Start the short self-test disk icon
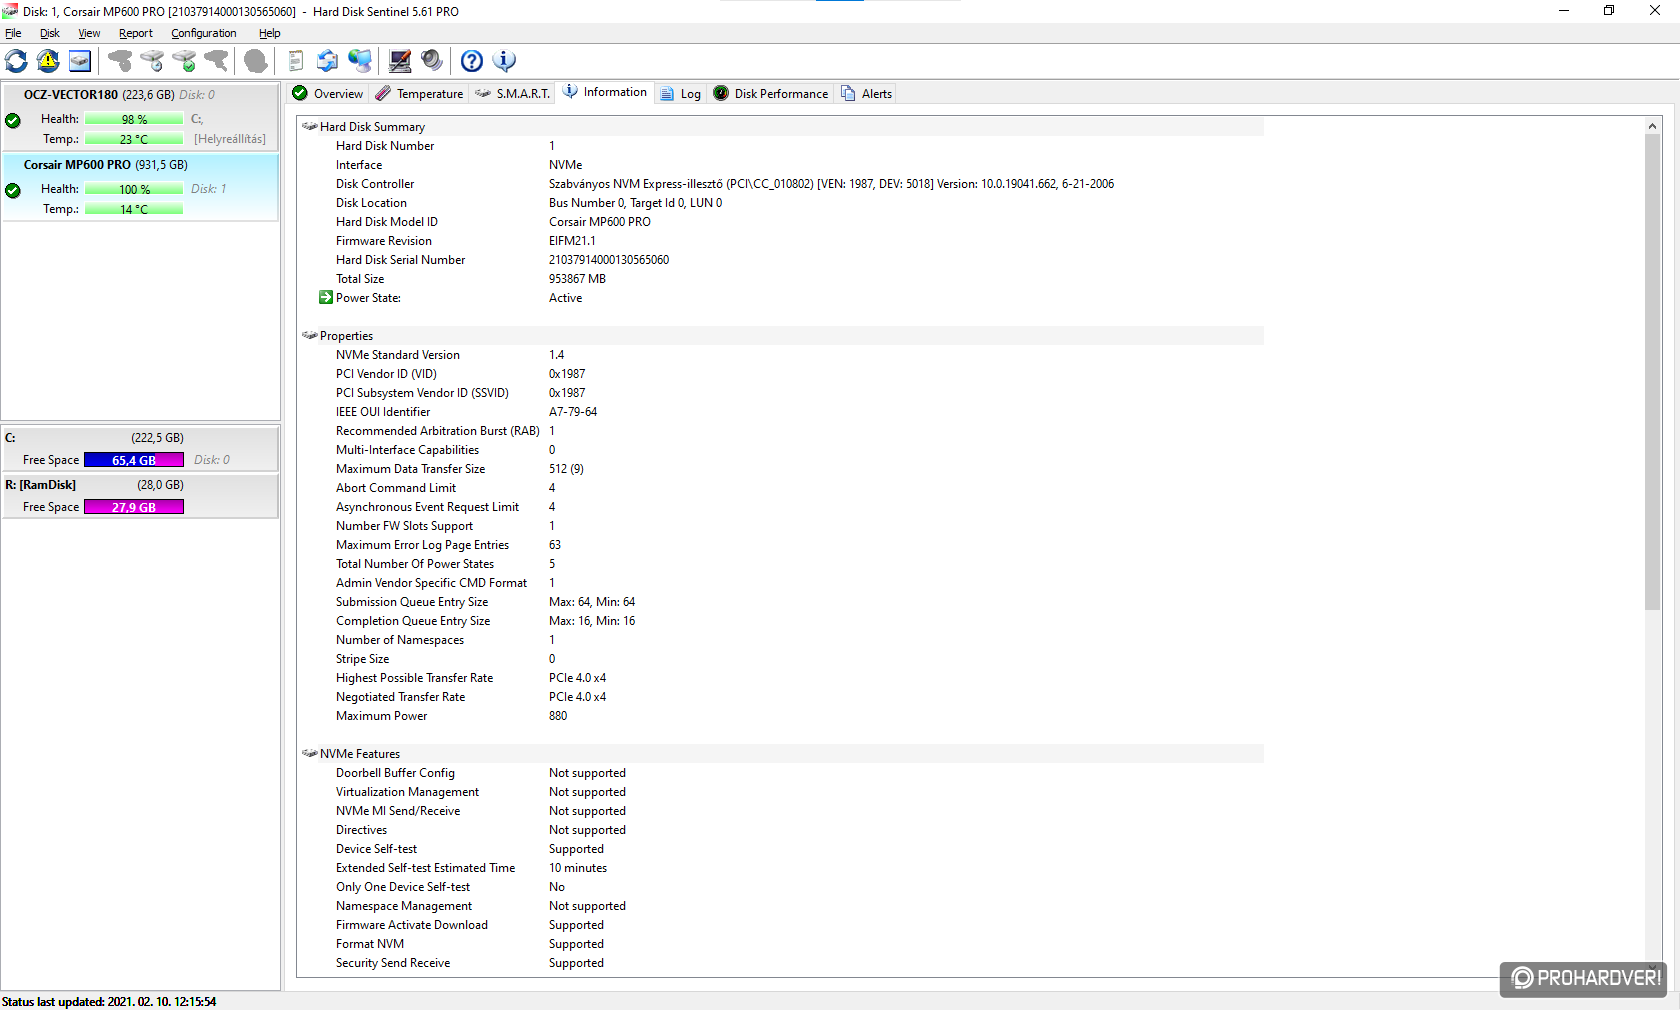 pyautogui.click(x=120, y=61)
